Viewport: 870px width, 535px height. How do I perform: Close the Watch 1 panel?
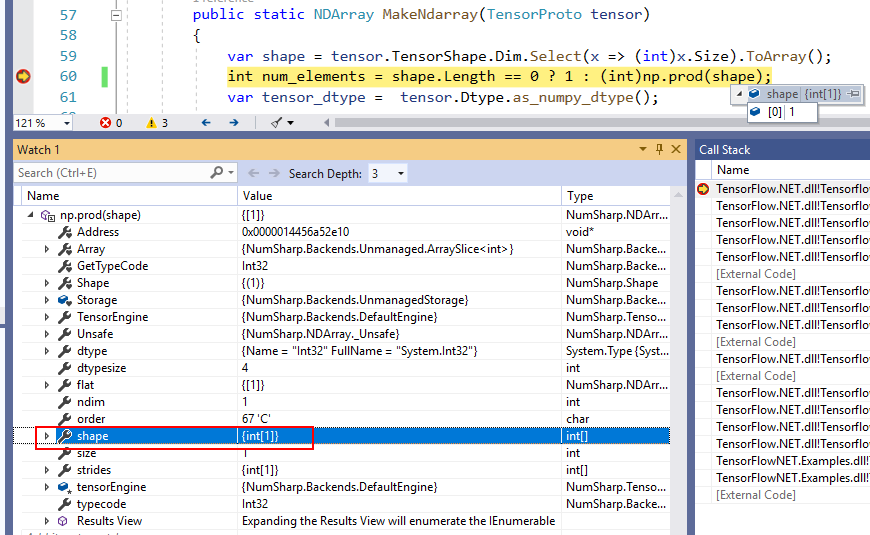point(676,149)
